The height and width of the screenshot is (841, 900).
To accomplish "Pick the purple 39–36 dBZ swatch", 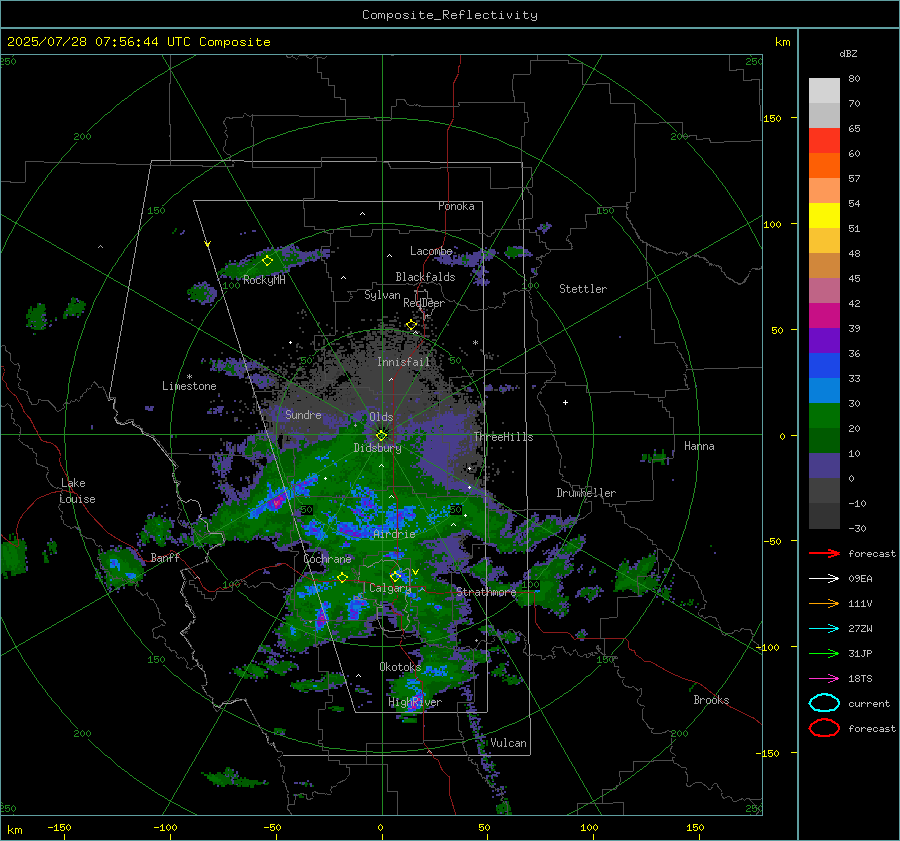I will [x=824, y=340].
